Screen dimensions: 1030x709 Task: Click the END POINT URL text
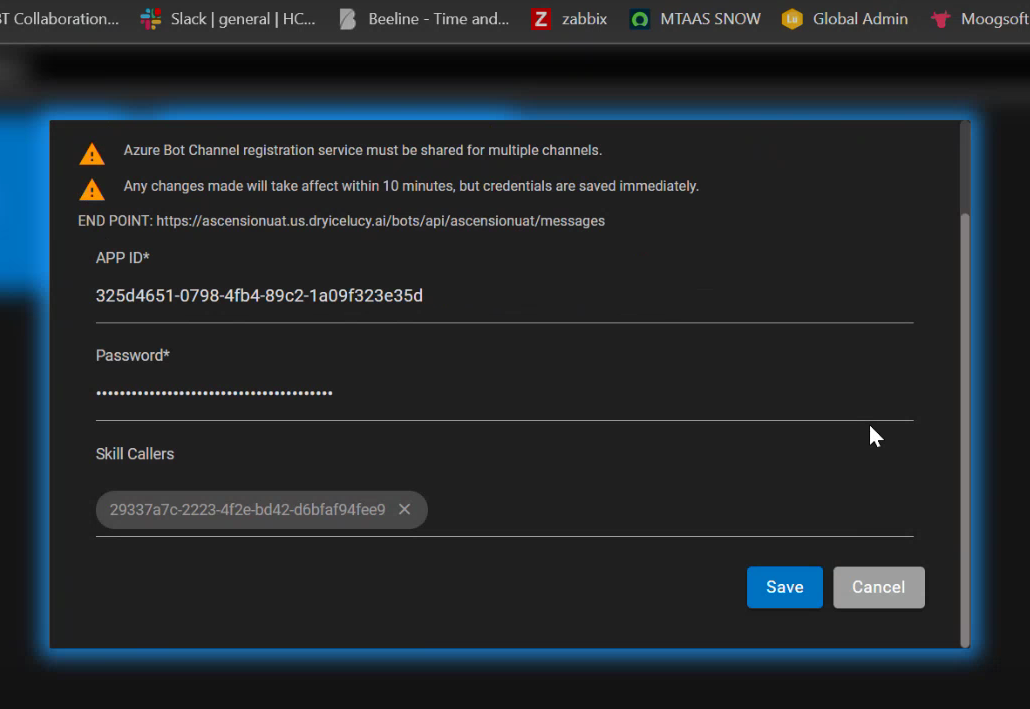[x=380, y=221]
